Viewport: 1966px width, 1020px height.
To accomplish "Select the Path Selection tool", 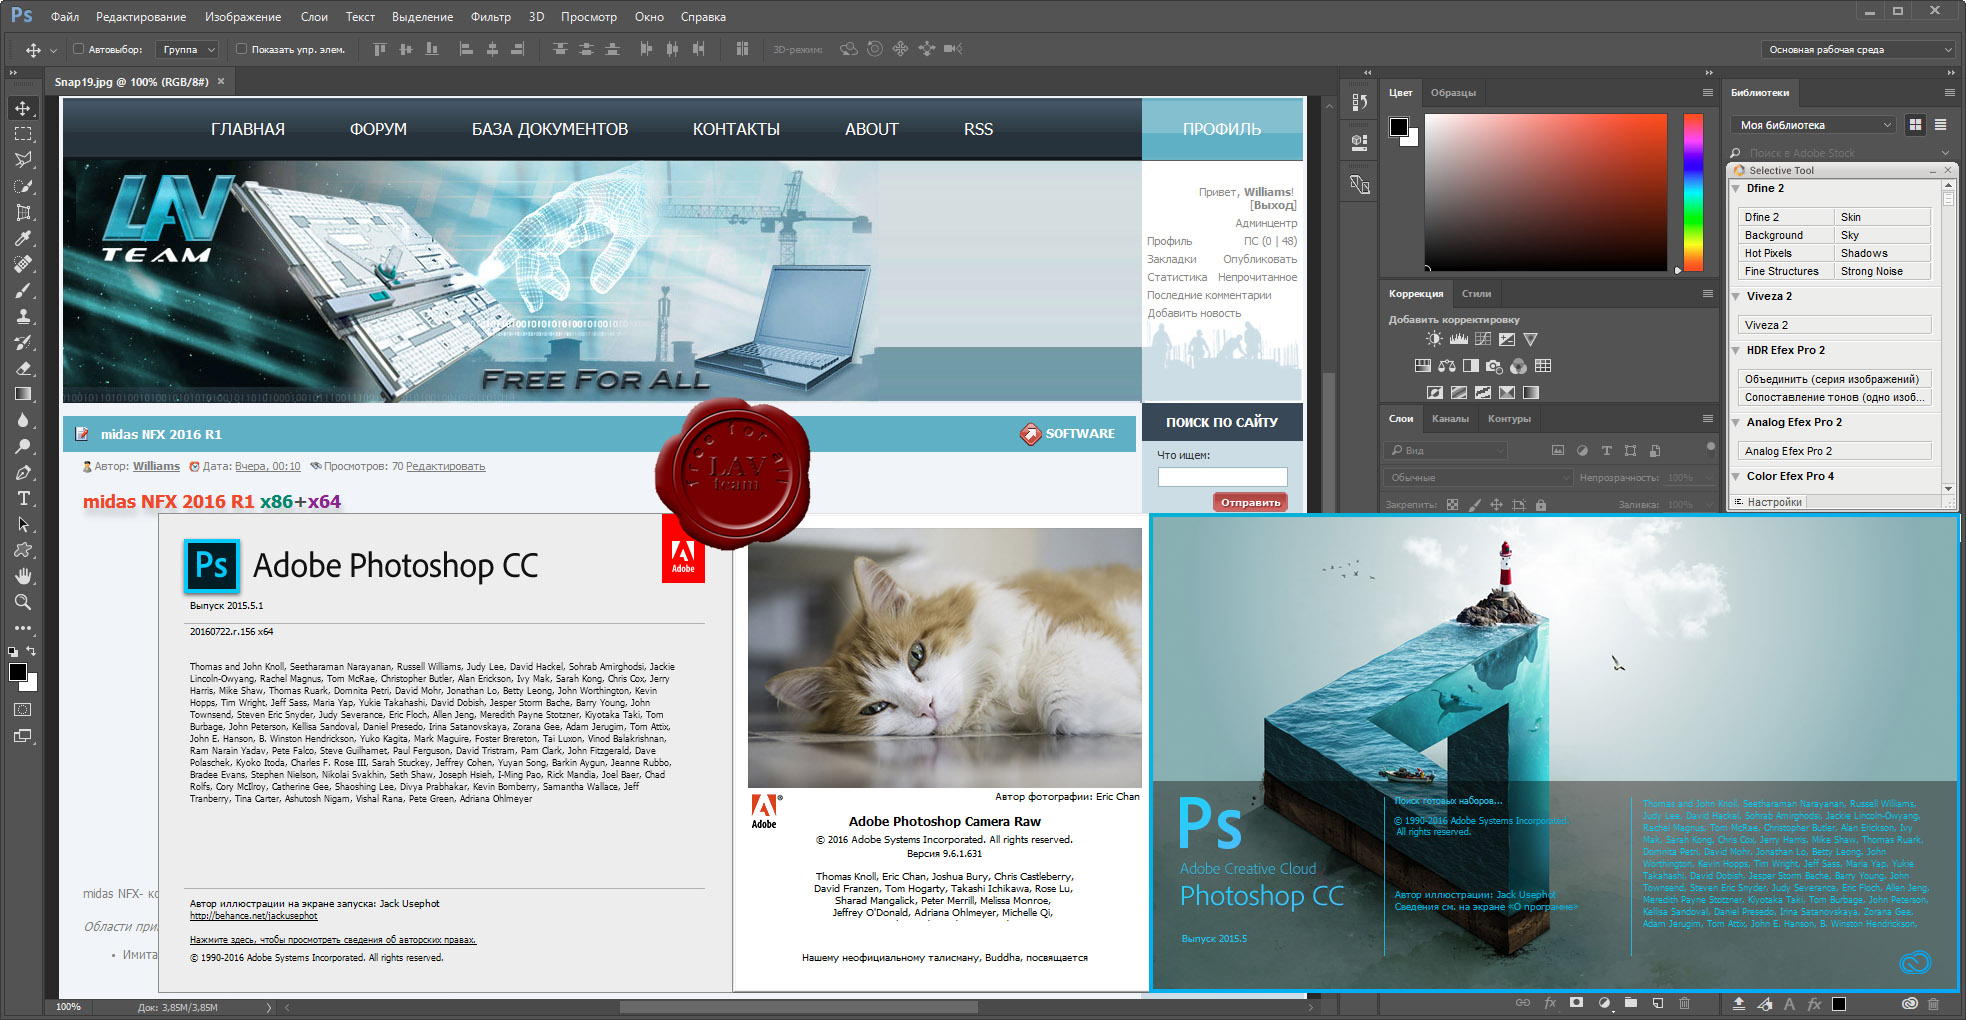I will [x=23, y=524].
